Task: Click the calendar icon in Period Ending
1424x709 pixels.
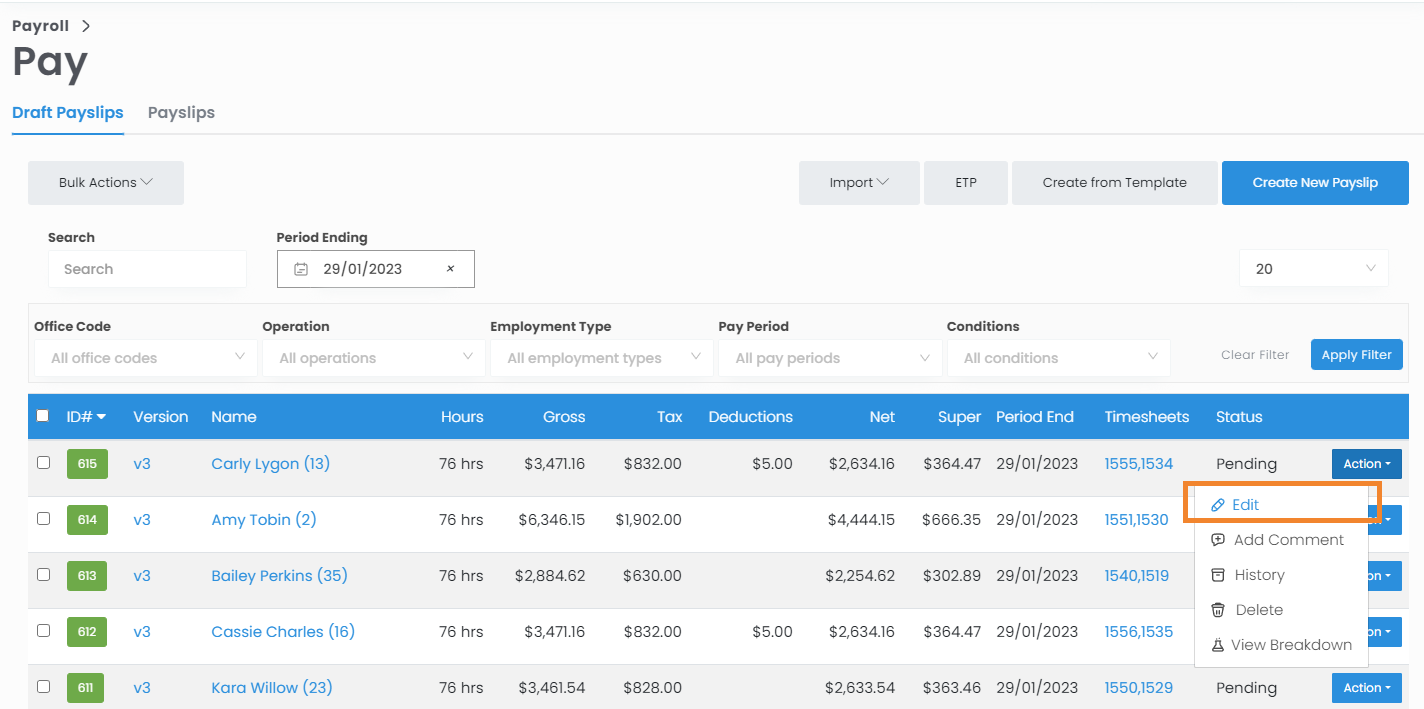Action: [301, 269]
